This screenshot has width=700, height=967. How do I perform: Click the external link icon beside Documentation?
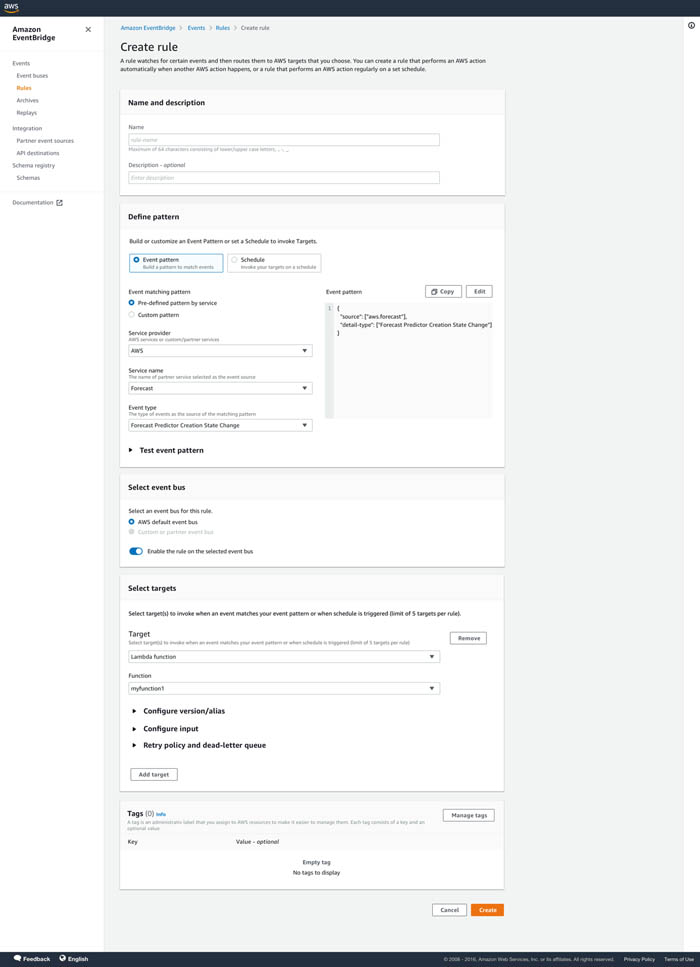coord(59,203)
